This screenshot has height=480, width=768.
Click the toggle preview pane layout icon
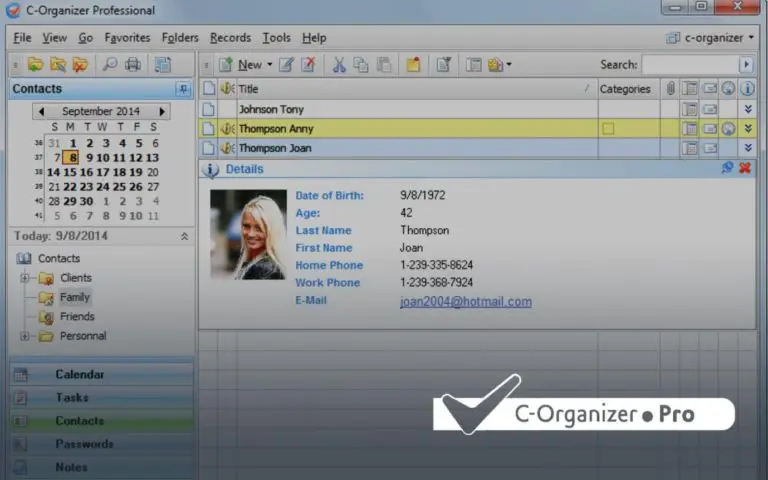click(x=473, y=65)
